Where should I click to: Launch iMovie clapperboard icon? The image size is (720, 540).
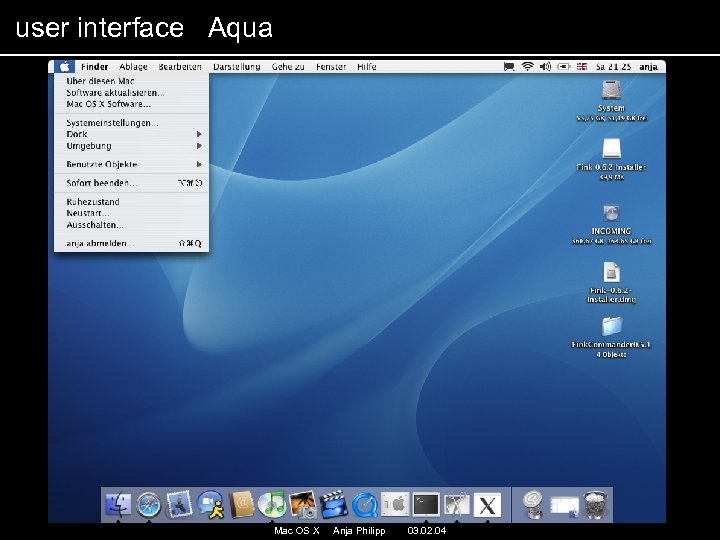[x=333, y=505]
